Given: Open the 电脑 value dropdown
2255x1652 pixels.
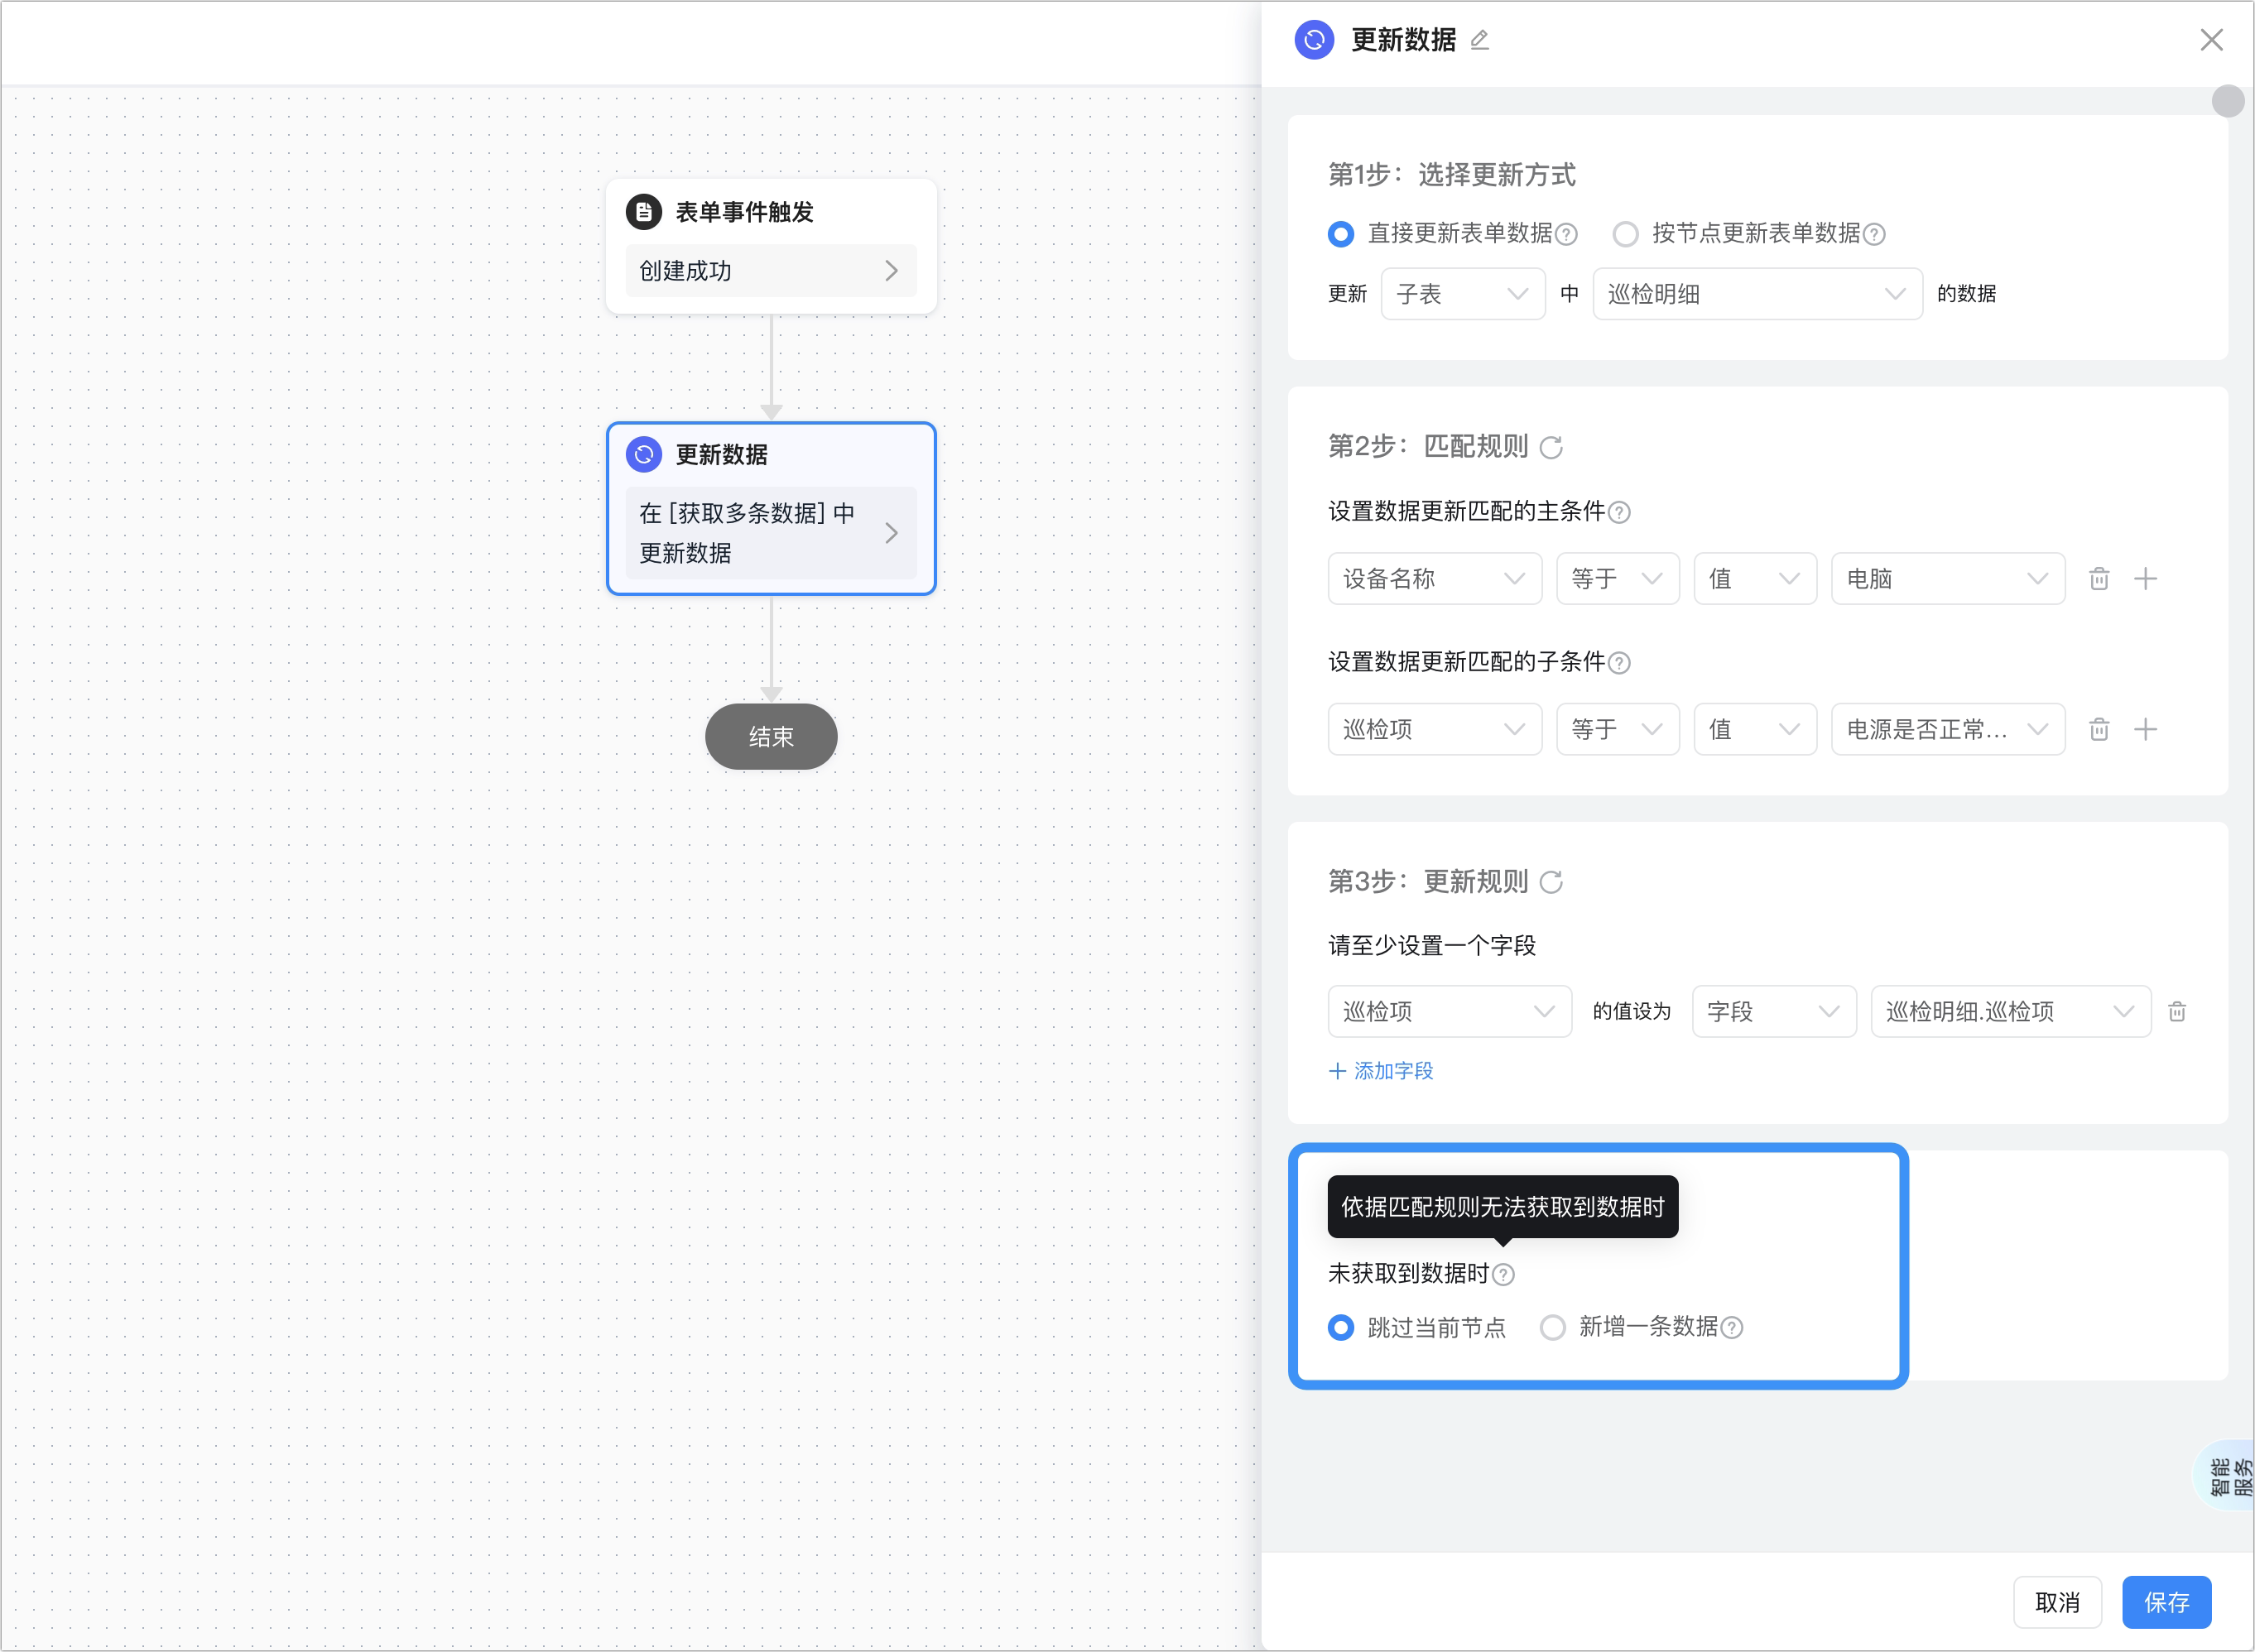Looking at the screenshot, I should [x=1947, y=579].
